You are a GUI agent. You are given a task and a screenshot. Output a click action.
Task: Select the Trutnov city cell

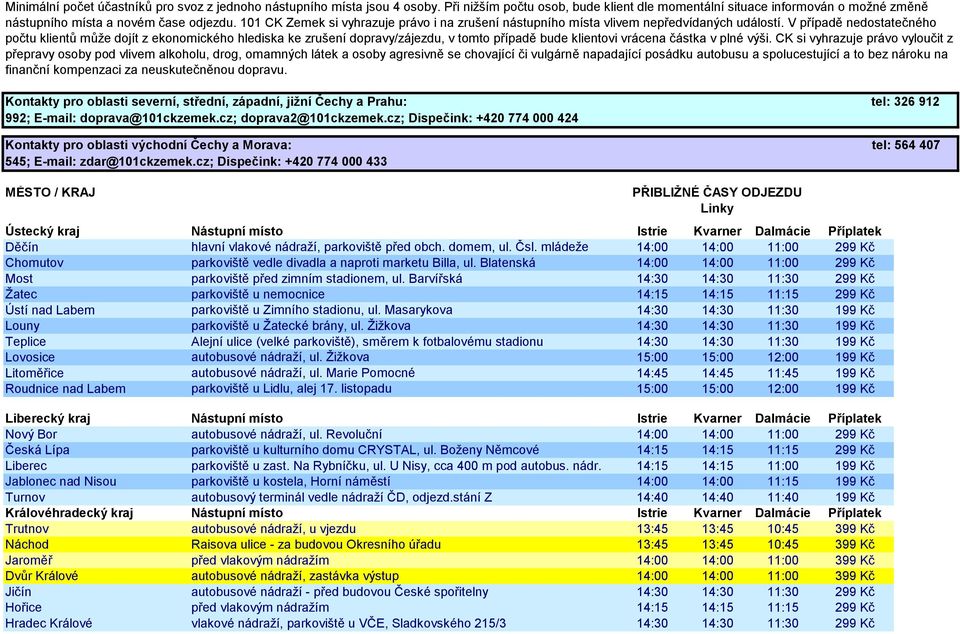(27, 529)
